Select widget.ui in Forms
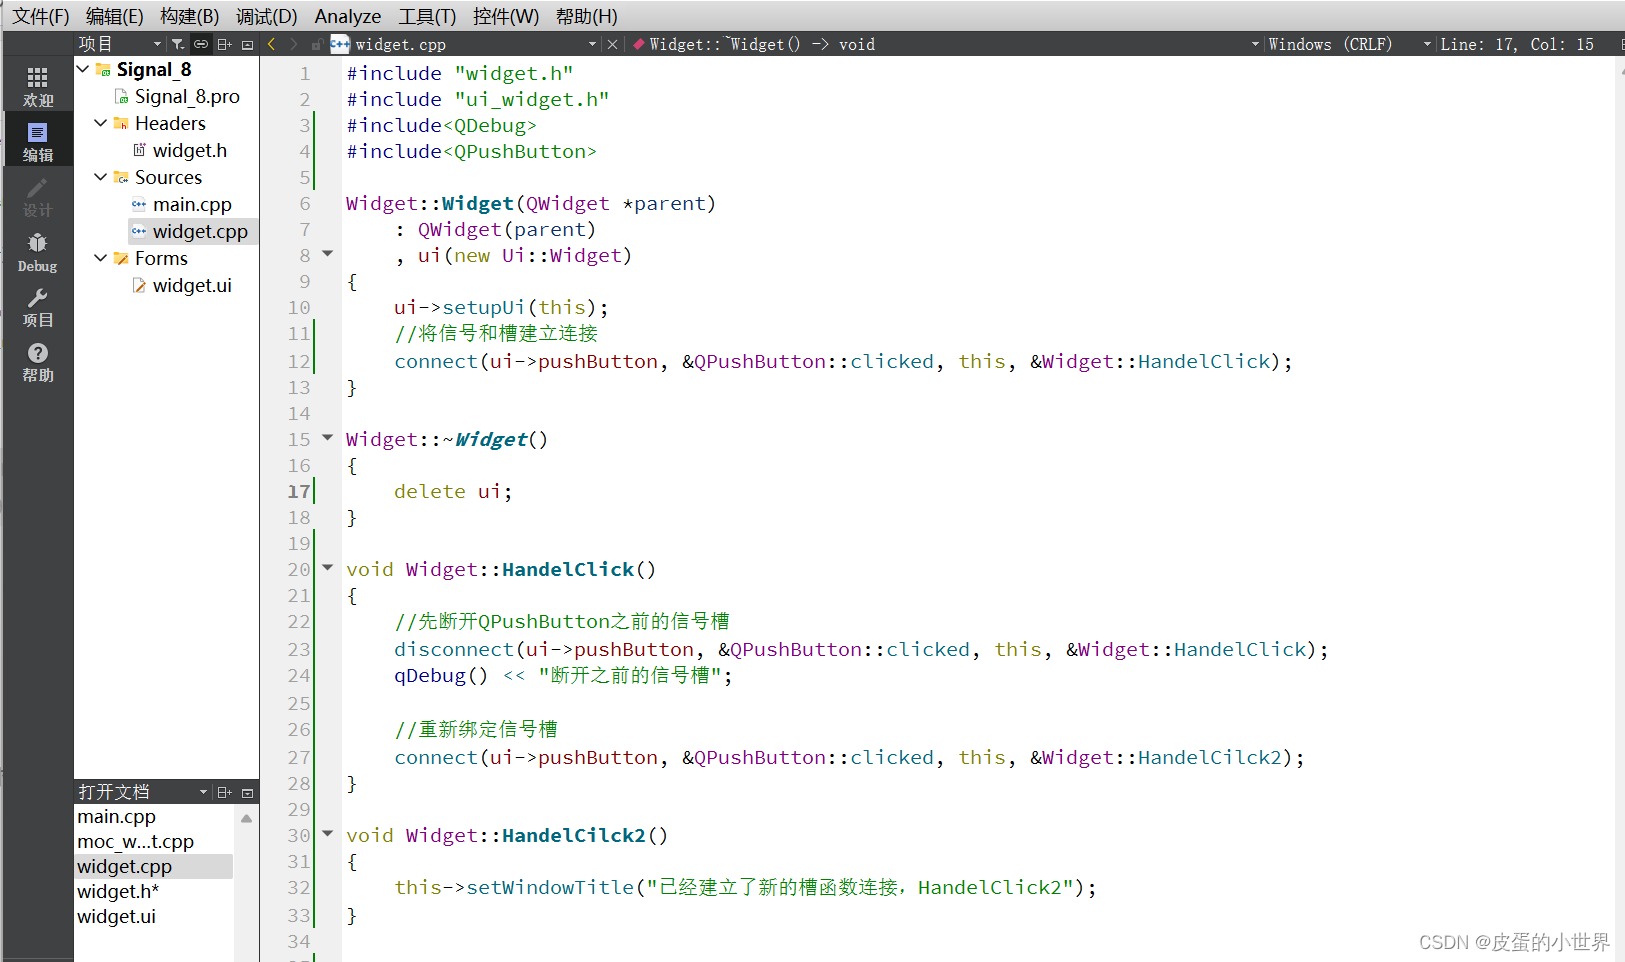The image size is (1625, 962). (x=192, y=285)
